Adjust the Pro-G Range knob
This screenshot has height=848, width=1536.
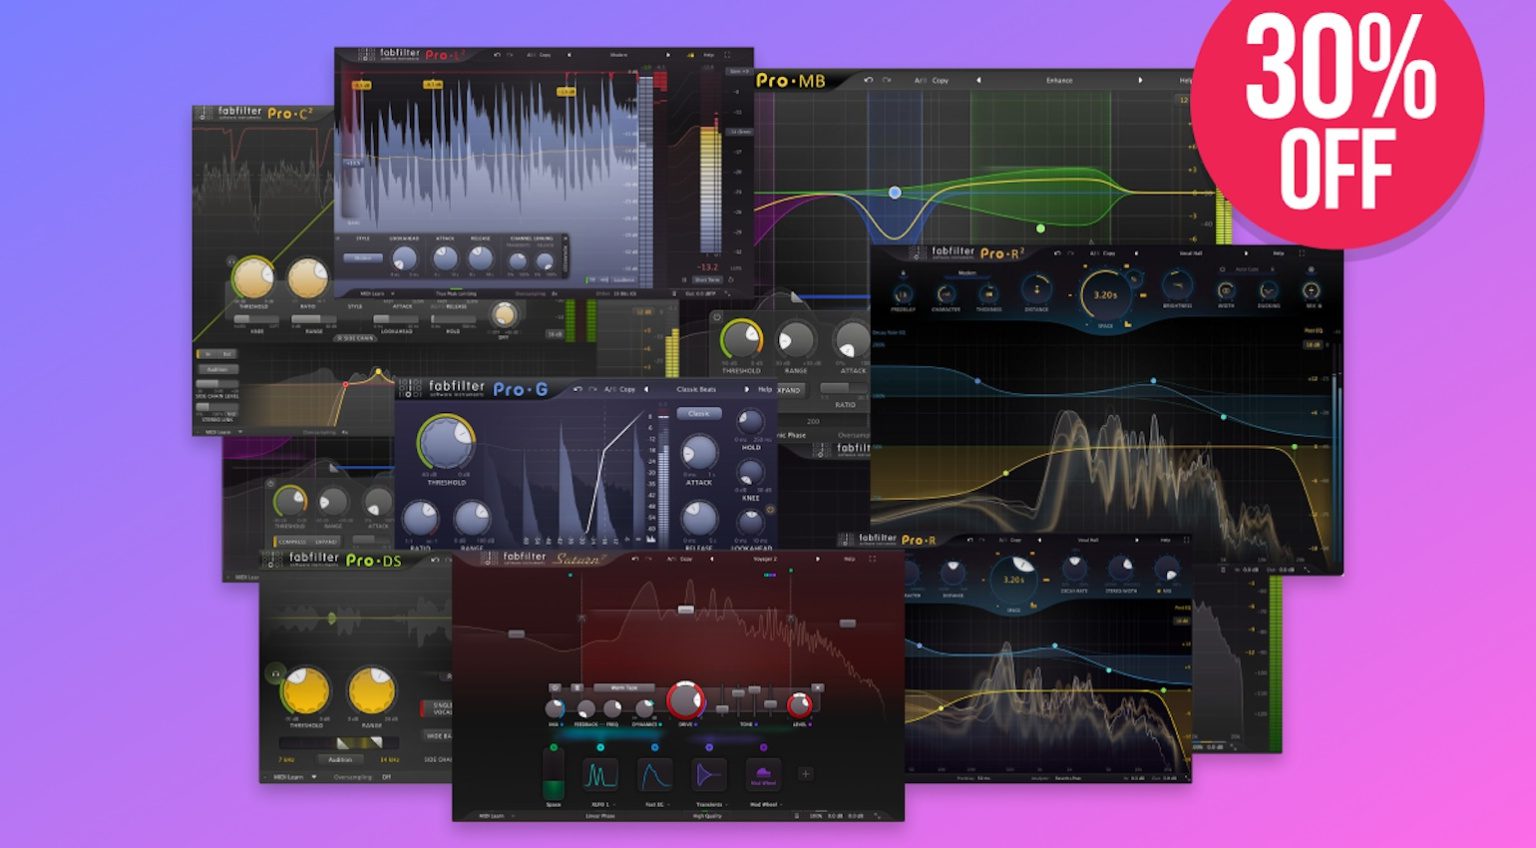[472, 518]
